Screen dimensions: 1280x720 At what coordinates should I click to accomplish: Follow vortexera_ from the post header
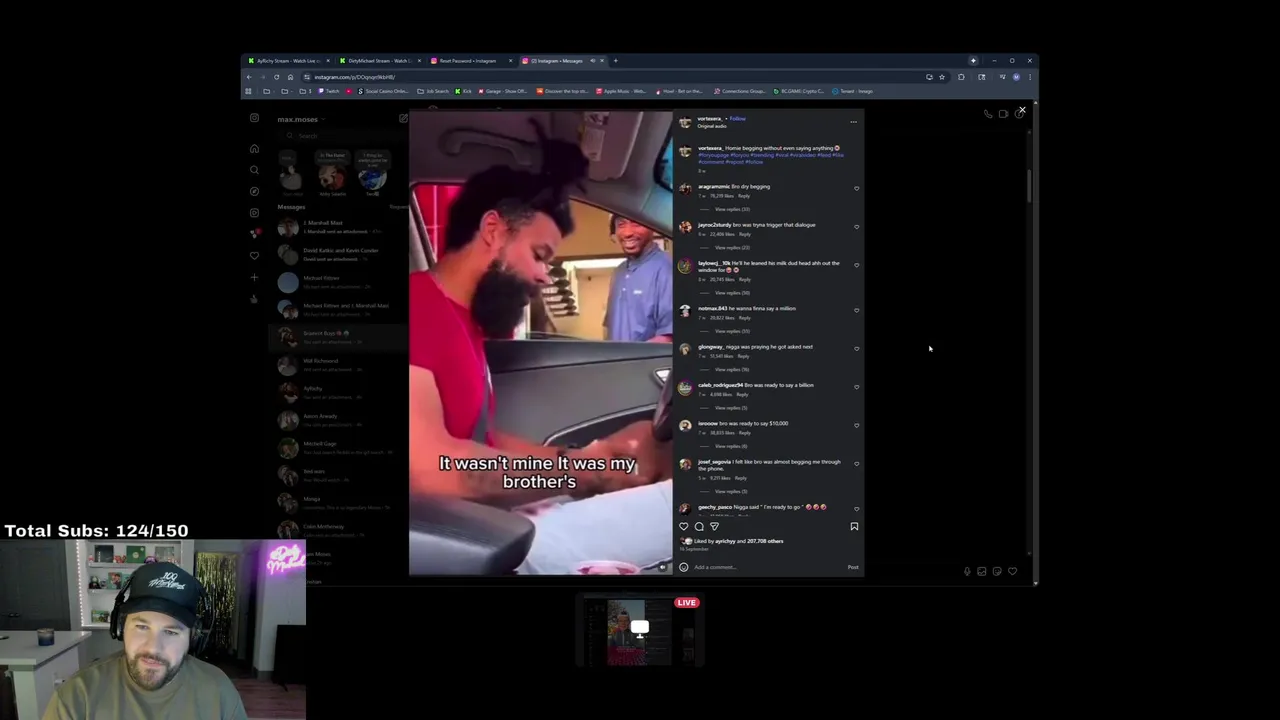coord(738,119)
